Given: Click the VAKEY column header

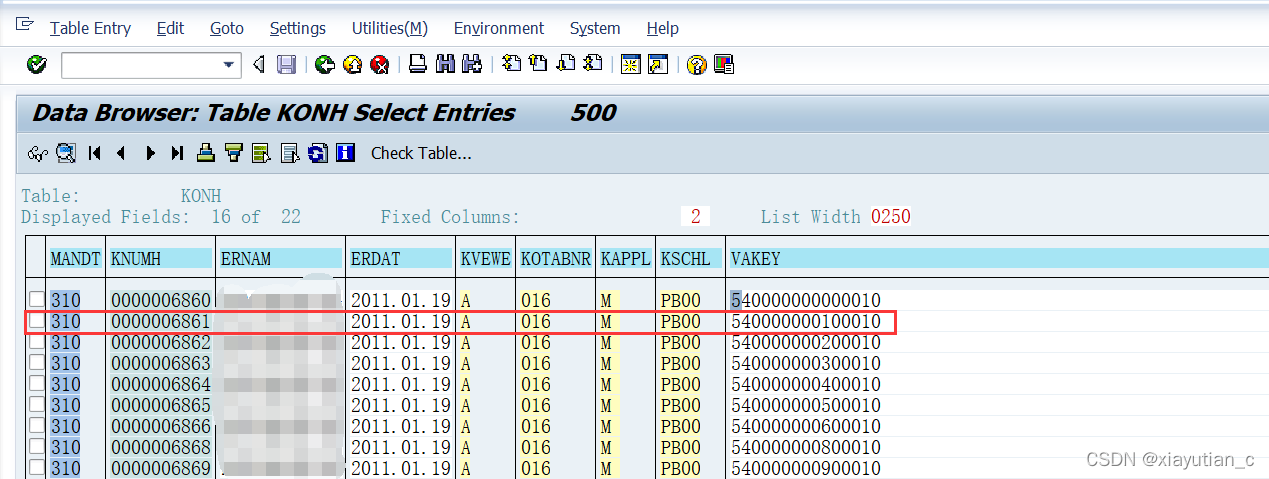Looking at the screenshot, I should point(998,258).
